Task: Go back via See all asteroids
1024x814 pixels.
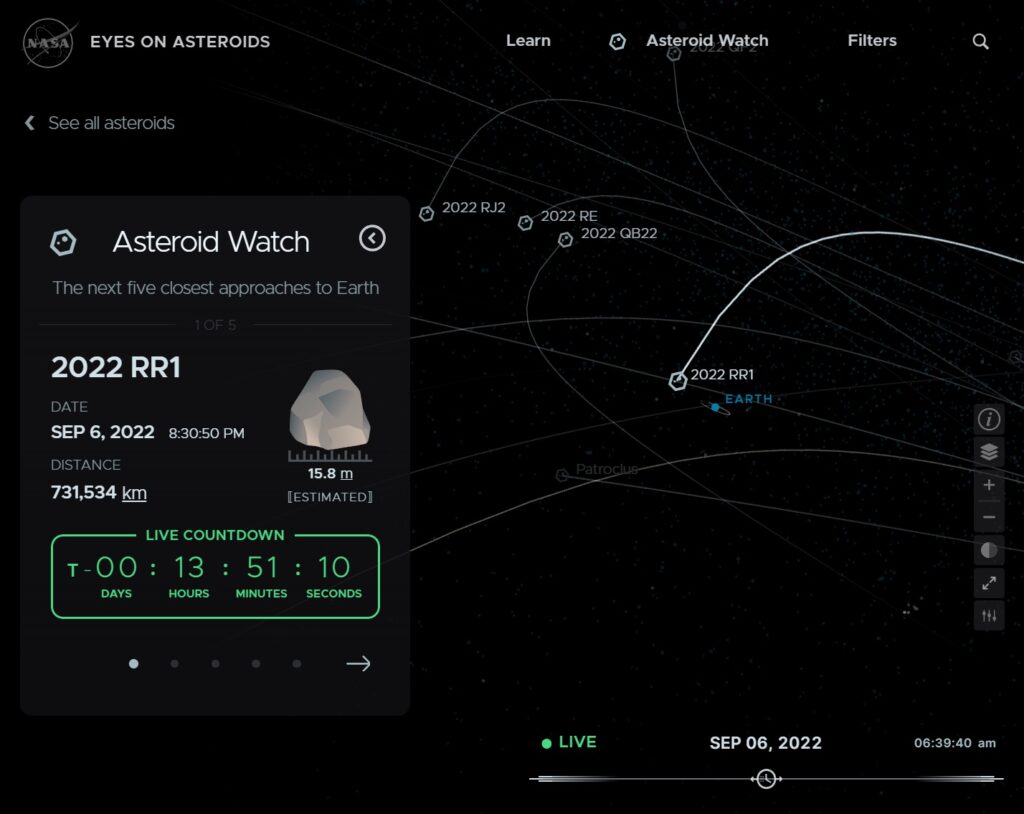Action: click(100, 123)
